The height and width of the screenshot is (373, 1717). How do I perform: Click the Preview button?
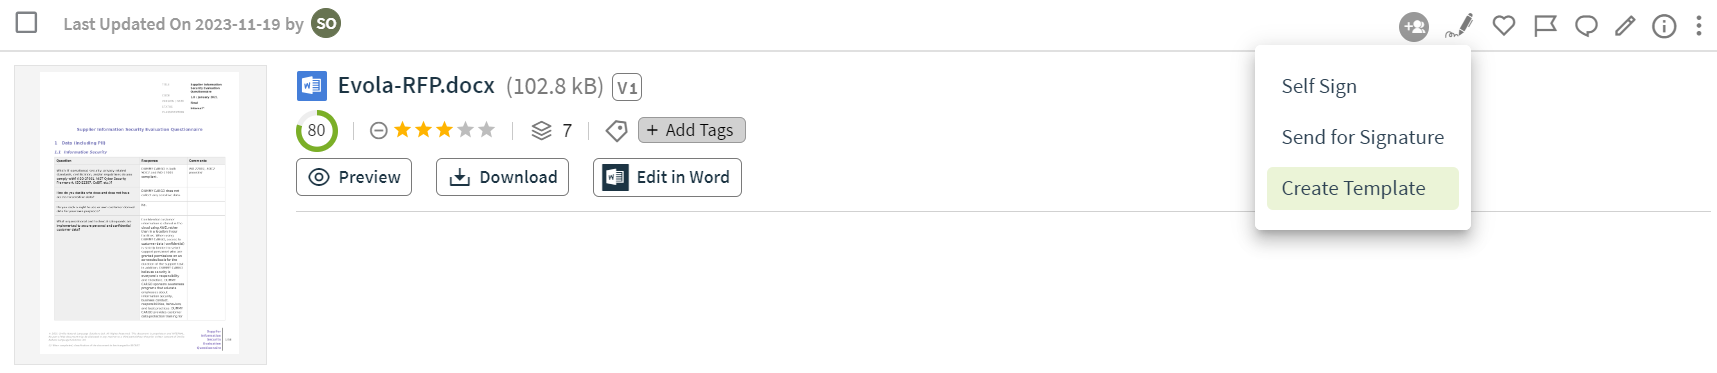coord(355,177)
